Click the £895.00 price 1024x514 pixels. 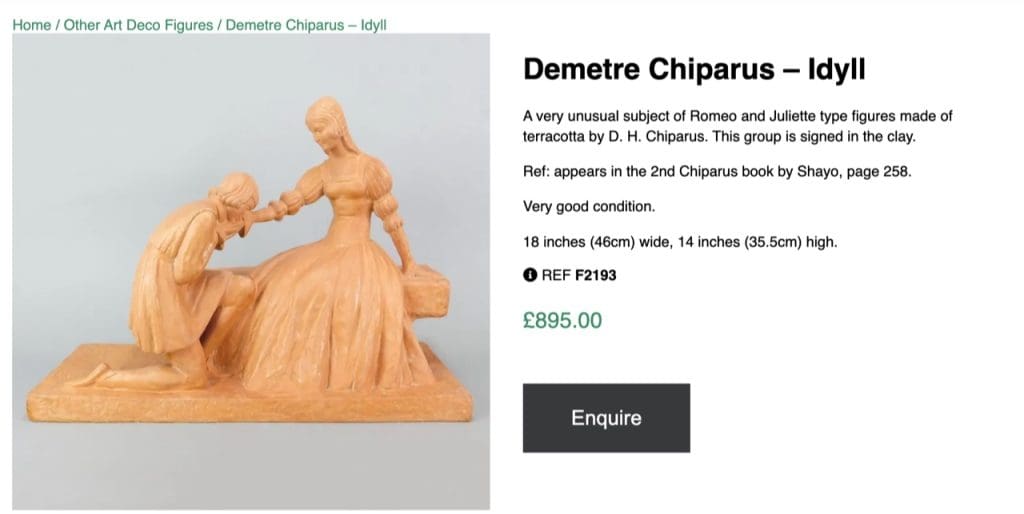pos(562,320)
